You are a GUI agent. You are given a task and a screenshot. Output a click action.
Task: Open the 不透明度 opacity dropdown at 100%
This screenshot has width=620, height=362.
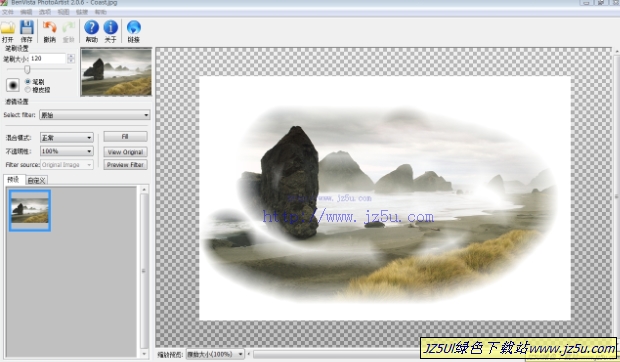pos(66,151)
